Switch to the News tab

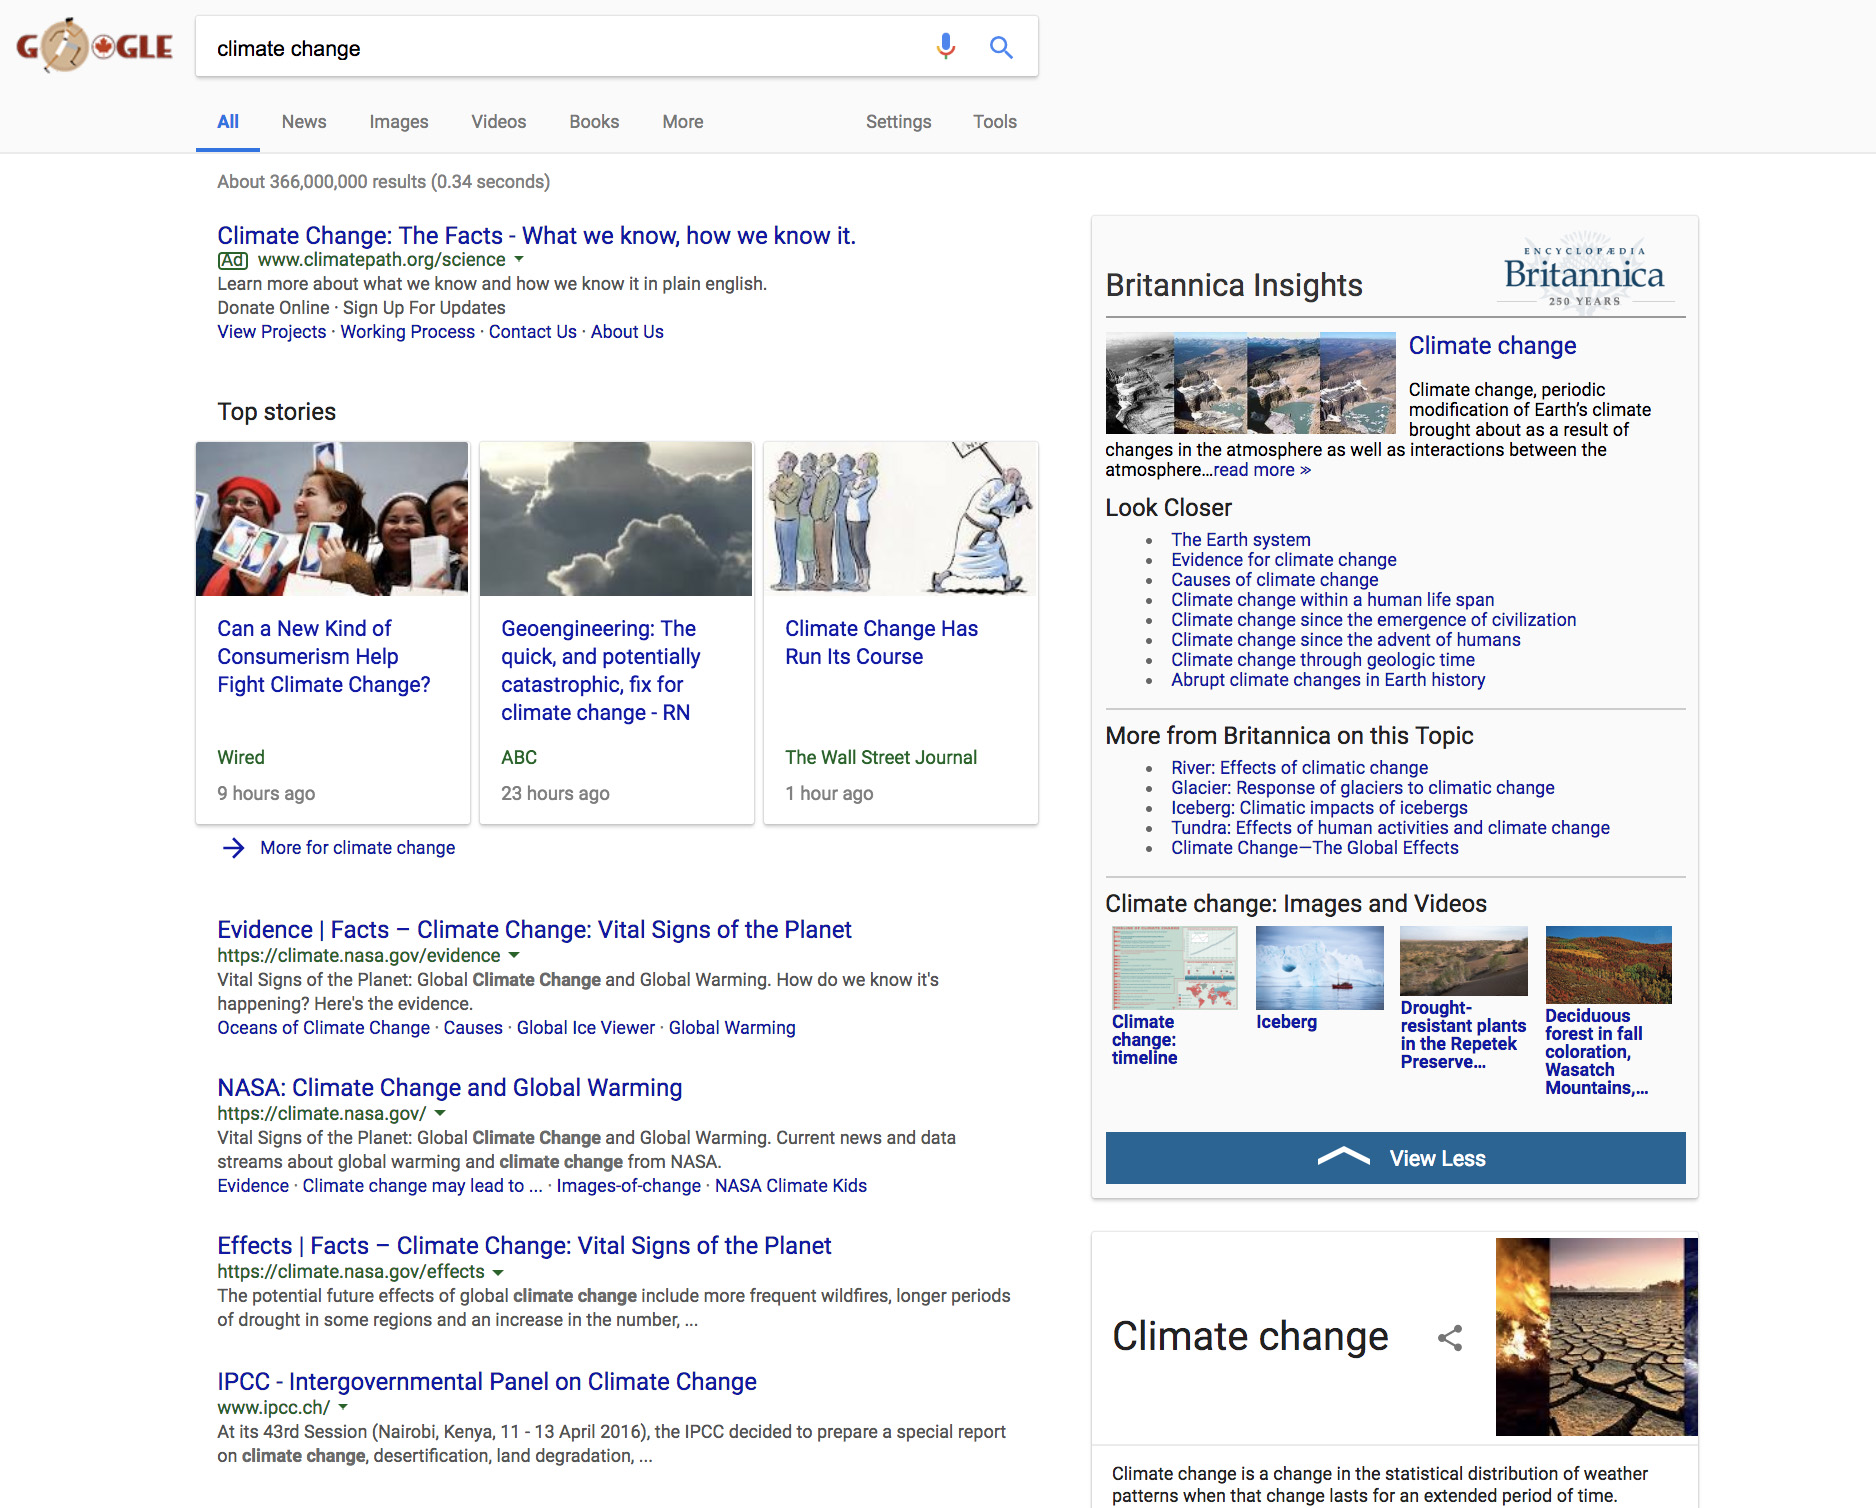pyautogui.click(x=304, y=122)
